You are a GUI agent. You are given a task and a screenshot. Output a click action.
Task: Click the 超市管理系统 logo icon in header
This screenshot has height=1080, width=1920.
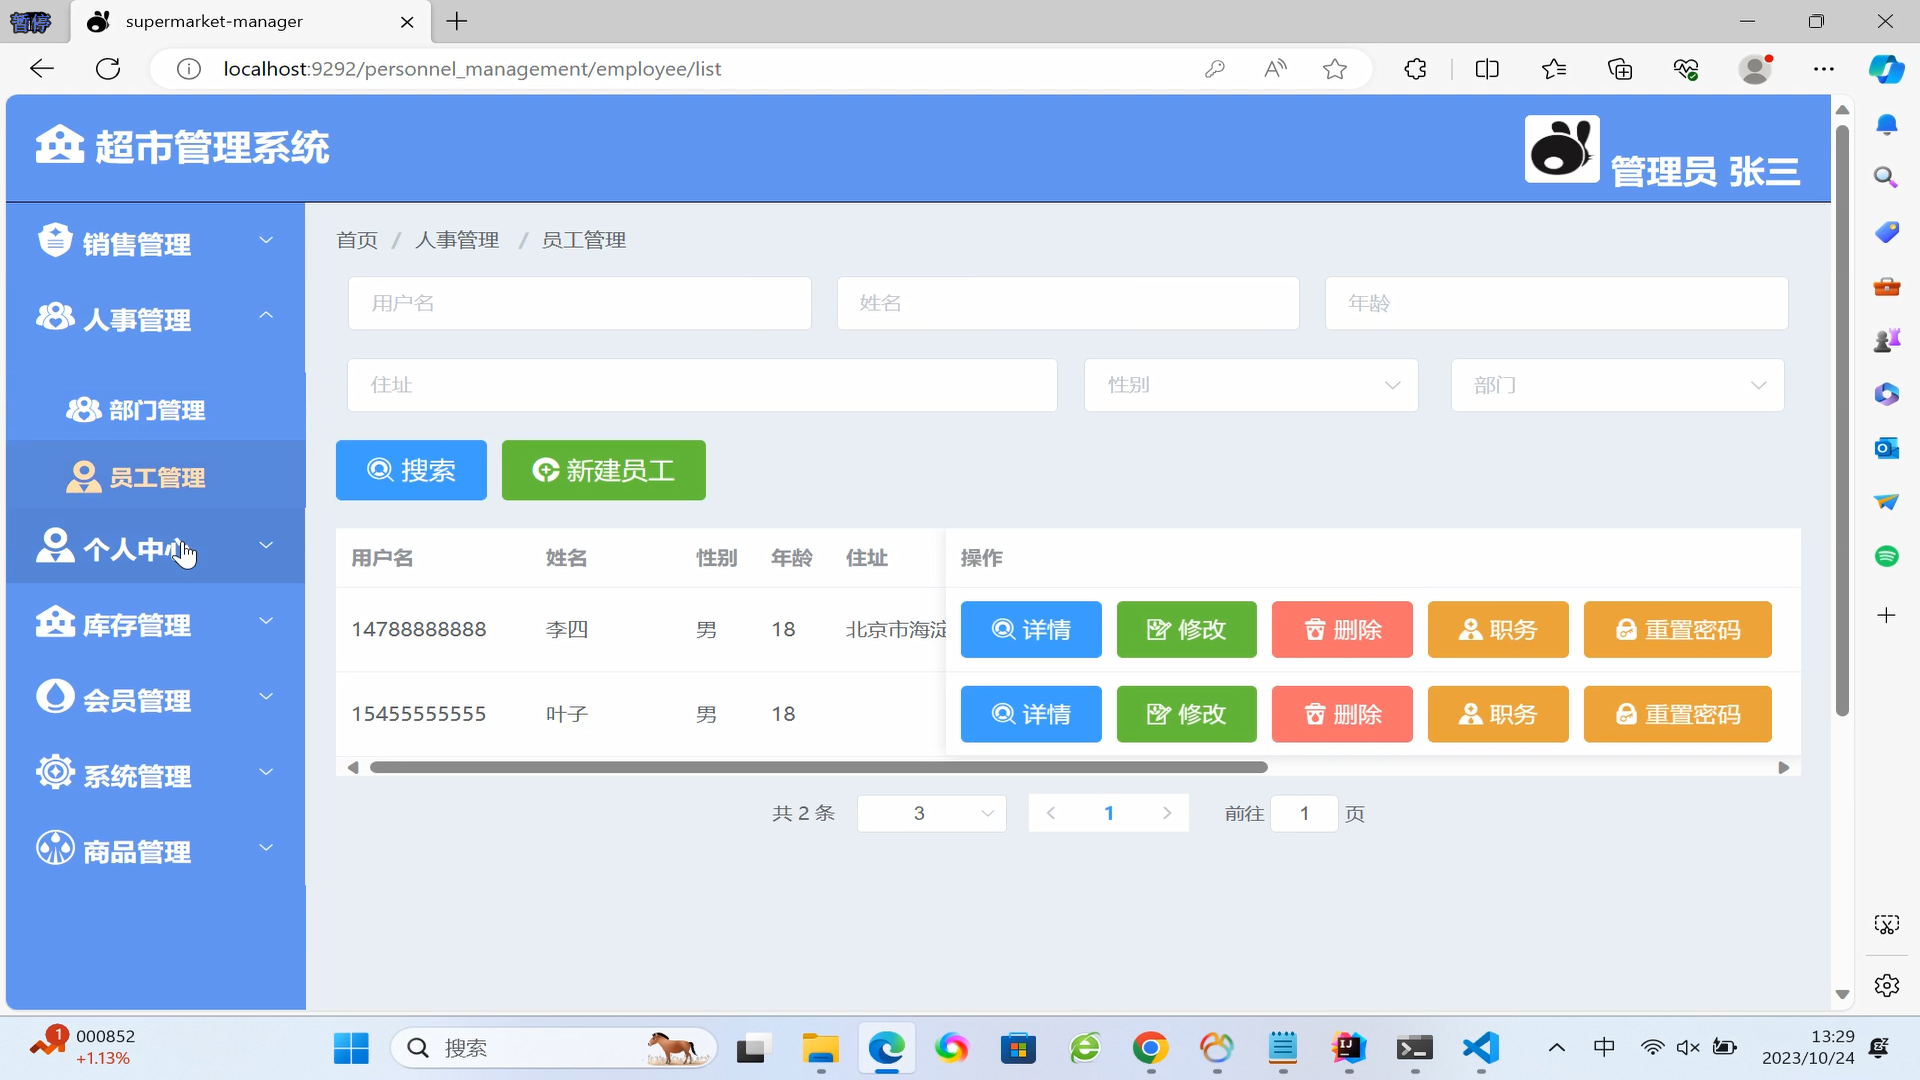59,145
